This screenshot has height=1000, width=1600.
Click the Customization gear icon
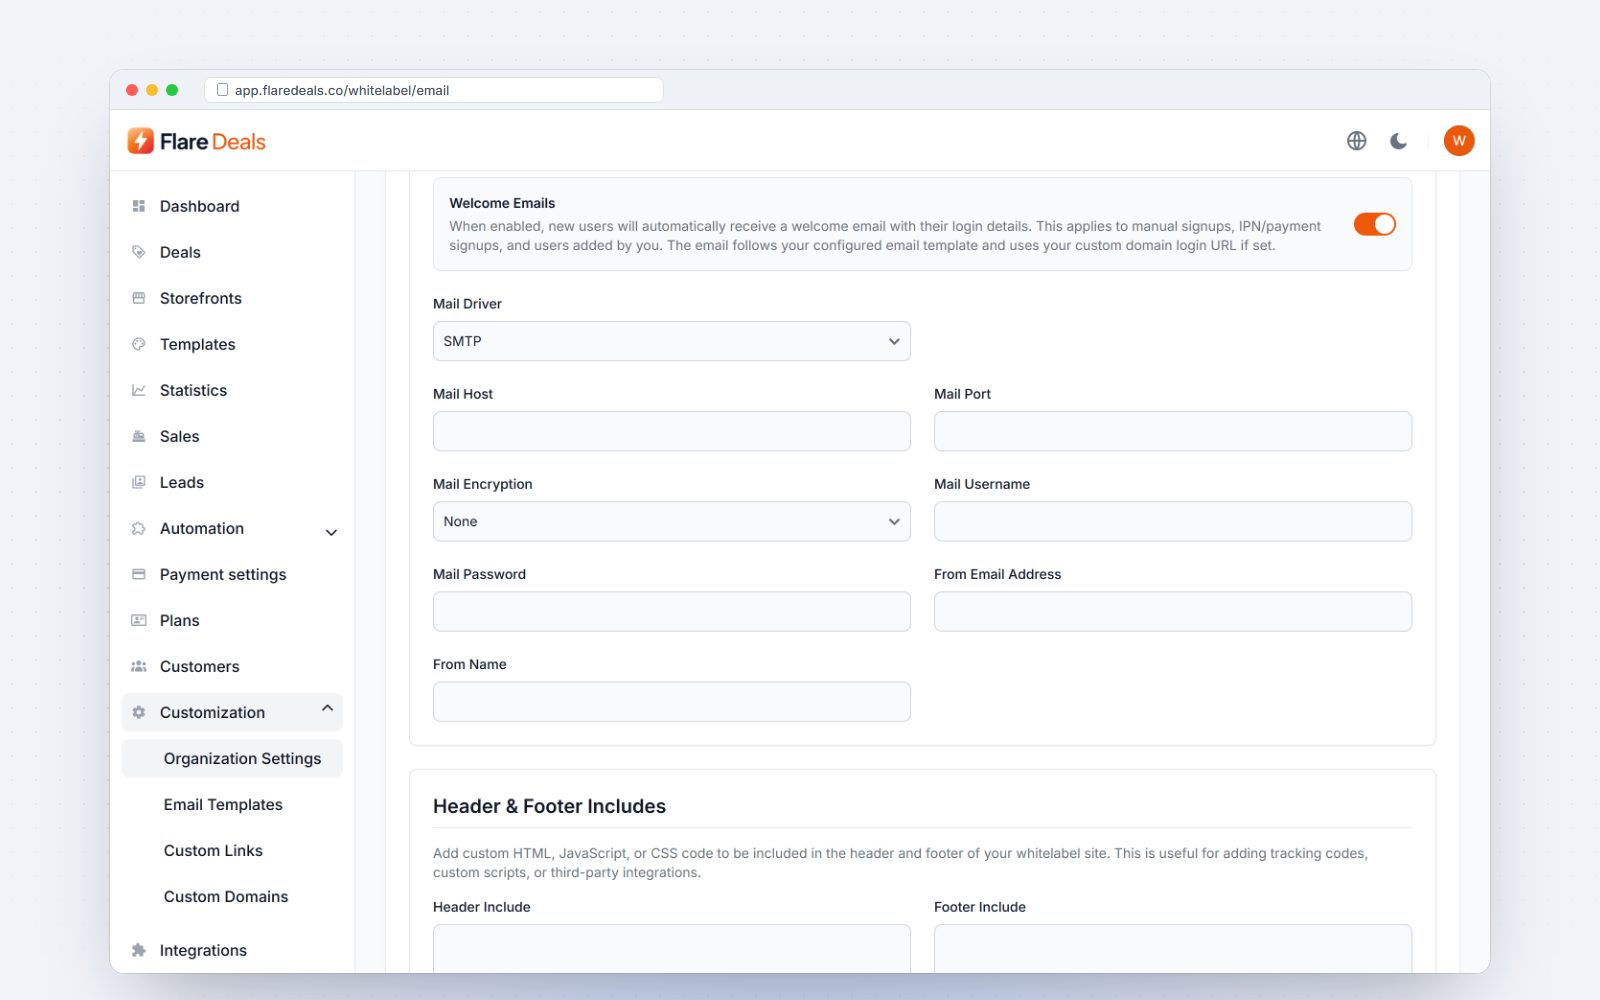(139, 712)
